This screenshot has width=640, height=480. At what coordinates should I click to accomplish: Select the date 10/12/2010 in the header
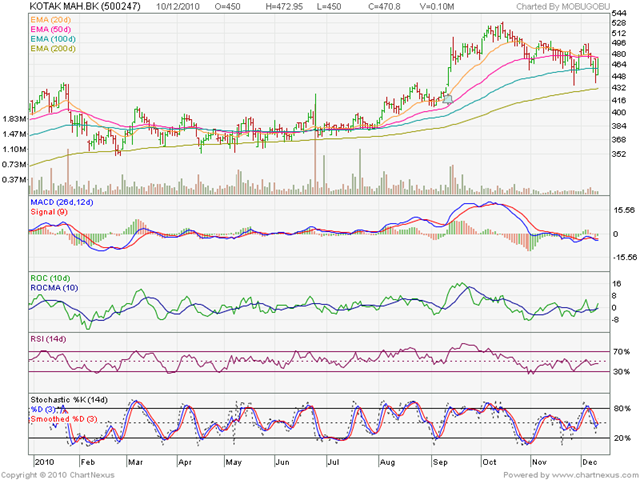(178, 7)
